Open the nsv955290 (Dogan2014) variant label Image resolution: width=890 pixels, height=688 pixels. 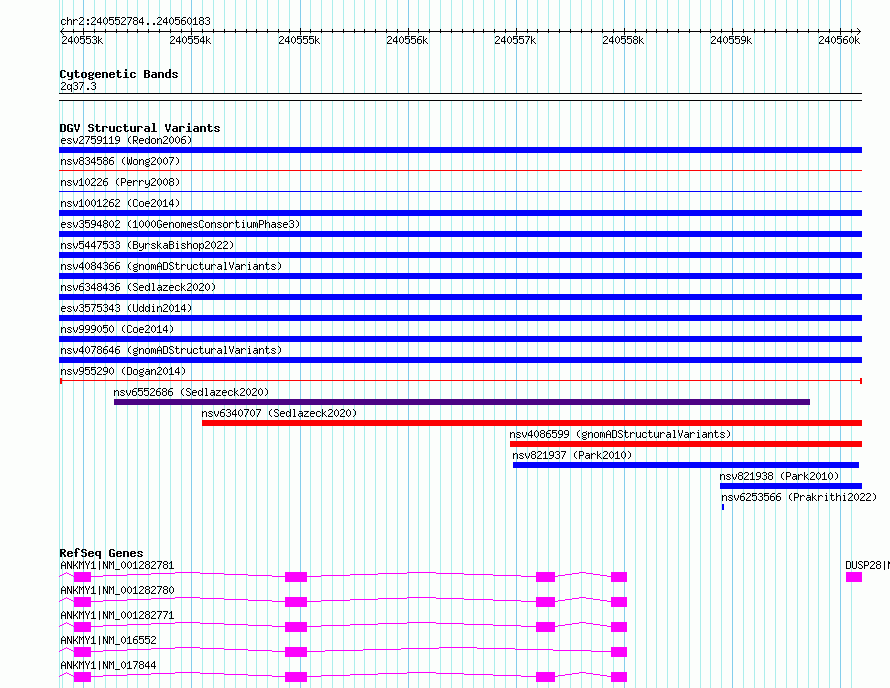click(123, 371)
